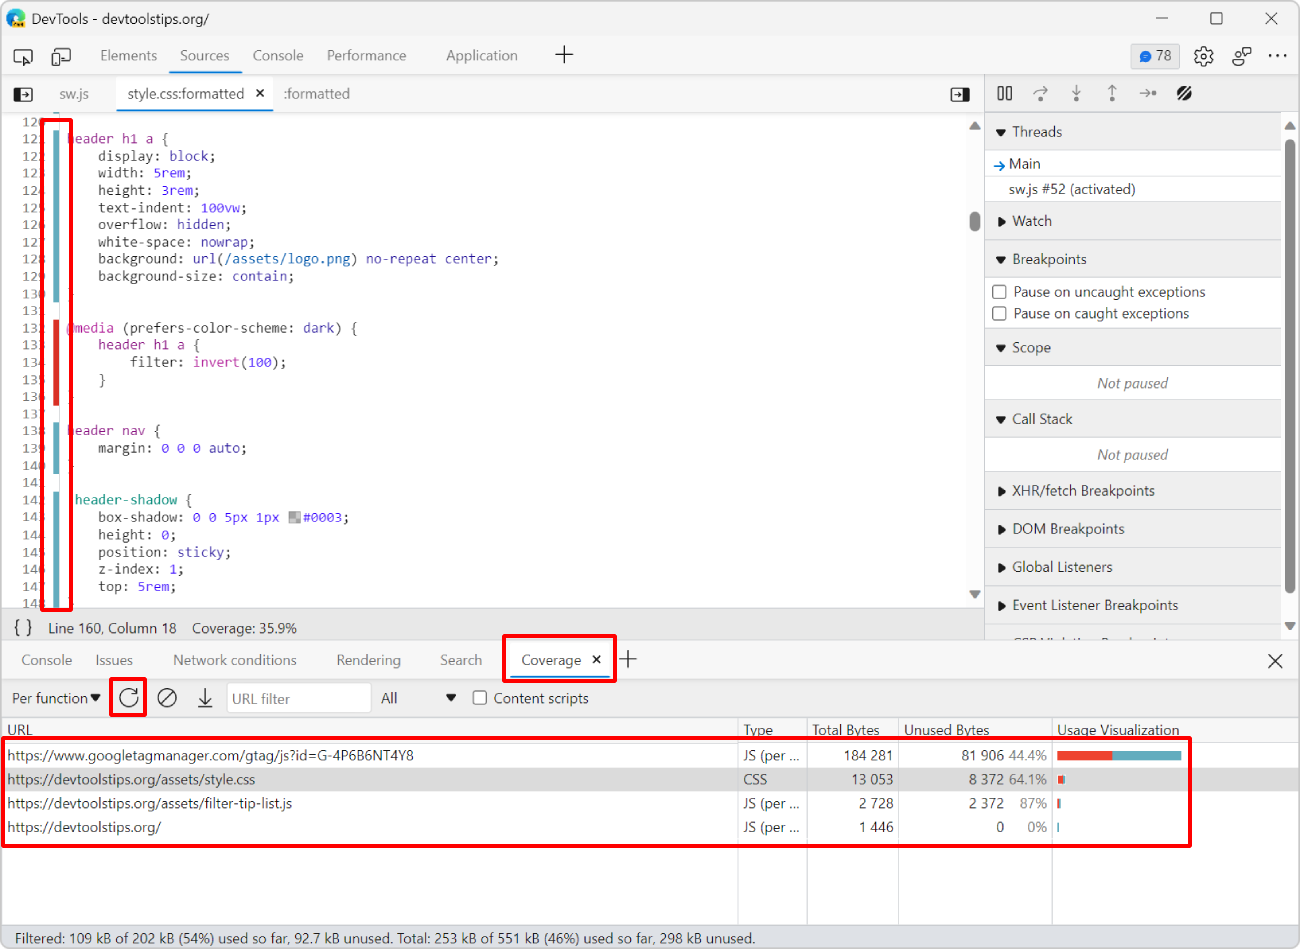Switch to the Performance panel
This screenshot has width=1300, height=949.
coord(366,56)
